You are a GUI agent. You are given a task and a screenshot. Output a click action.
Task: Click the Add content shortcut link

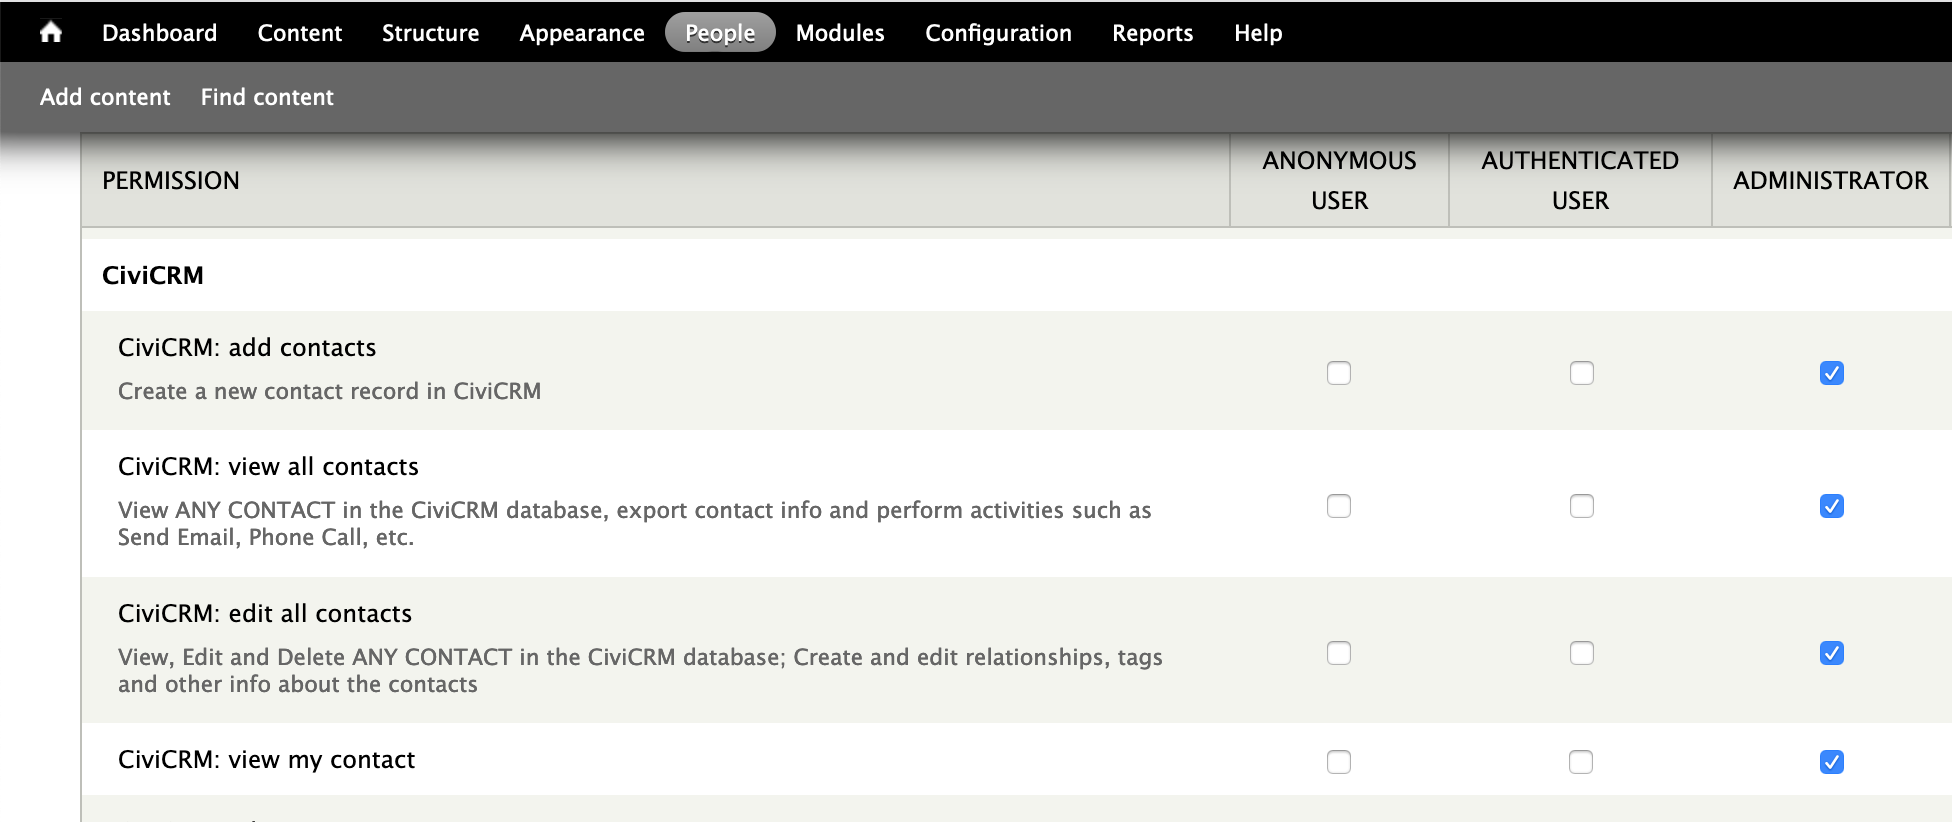105,97
